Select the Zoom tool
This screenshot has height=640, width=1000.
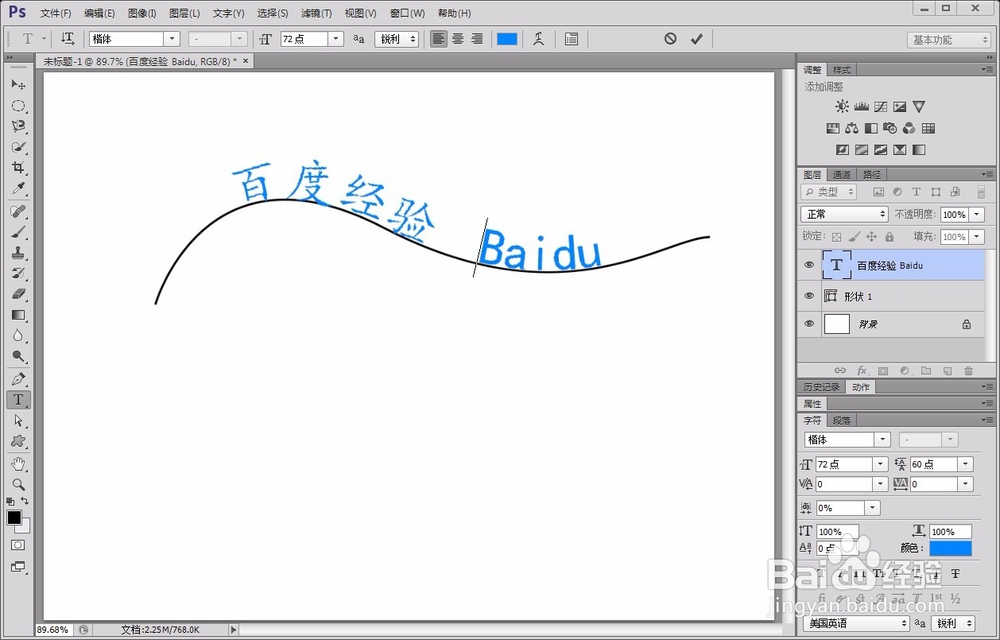18,484
